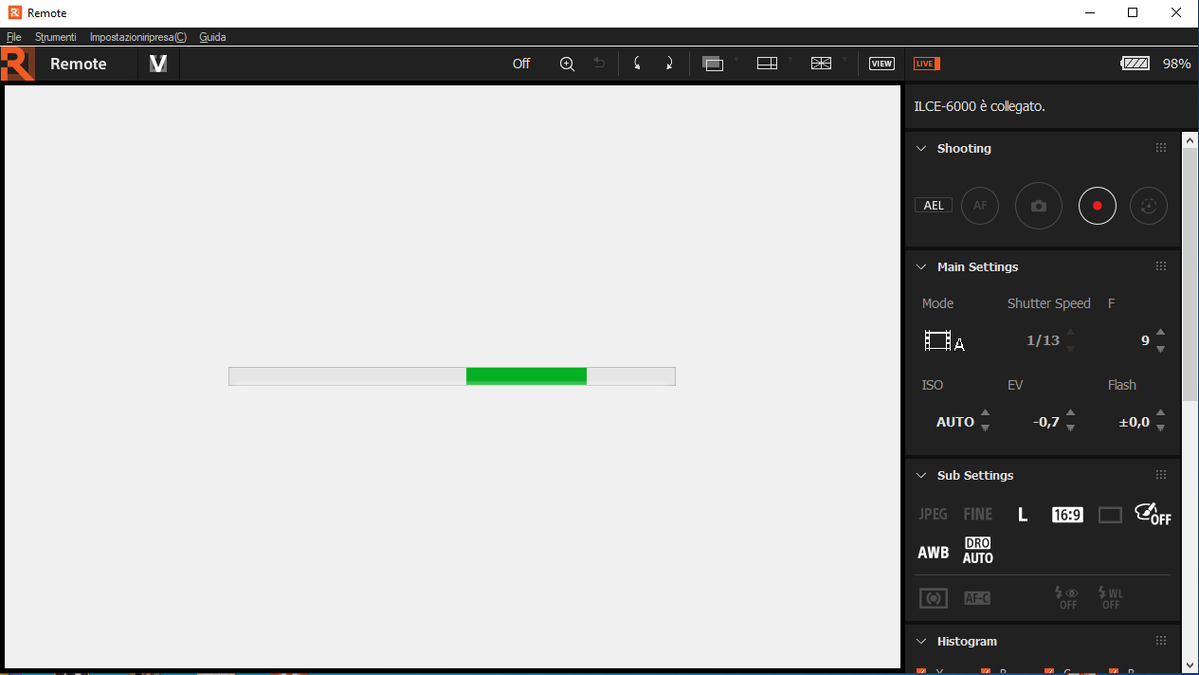Toggle the VIEW button in toolbar
Image resolution: width=1199 pixels, height=675 pixels.
coord(881,64)
